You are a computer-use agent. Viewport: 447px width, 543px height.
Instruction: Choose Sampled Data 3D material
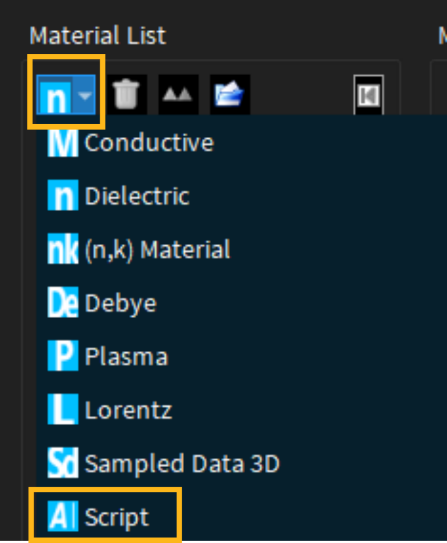click(x=163, y=463)
